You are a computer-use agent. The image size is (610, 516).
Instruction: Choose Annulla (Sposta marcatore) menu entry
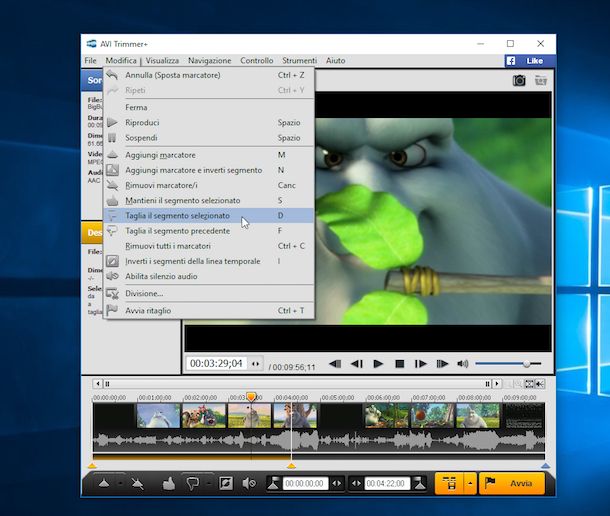tap(209, 75)
